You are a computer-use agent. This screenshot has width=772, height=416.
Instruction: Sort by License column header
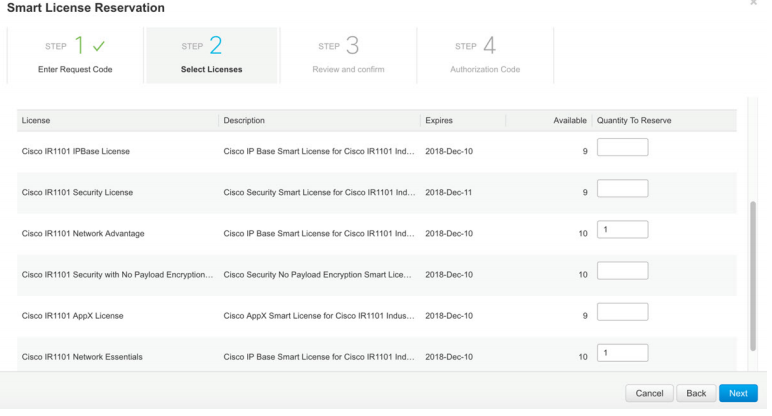point(35,120)
